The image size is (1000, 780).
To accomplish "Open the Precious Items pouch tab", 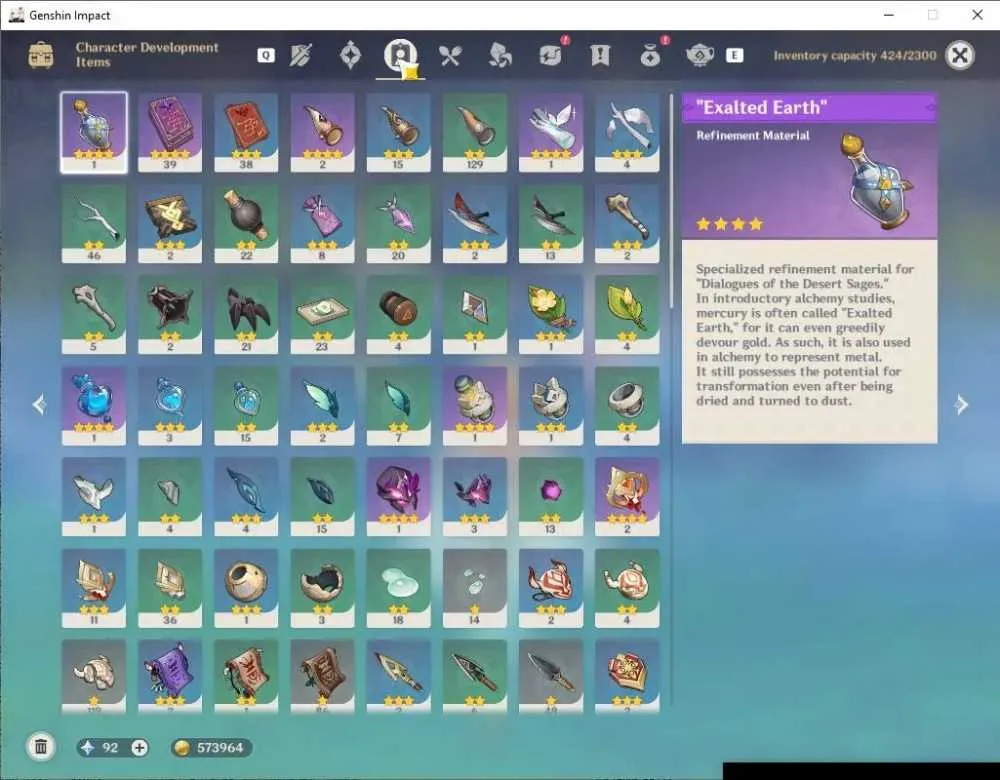I will coord(650,55).
